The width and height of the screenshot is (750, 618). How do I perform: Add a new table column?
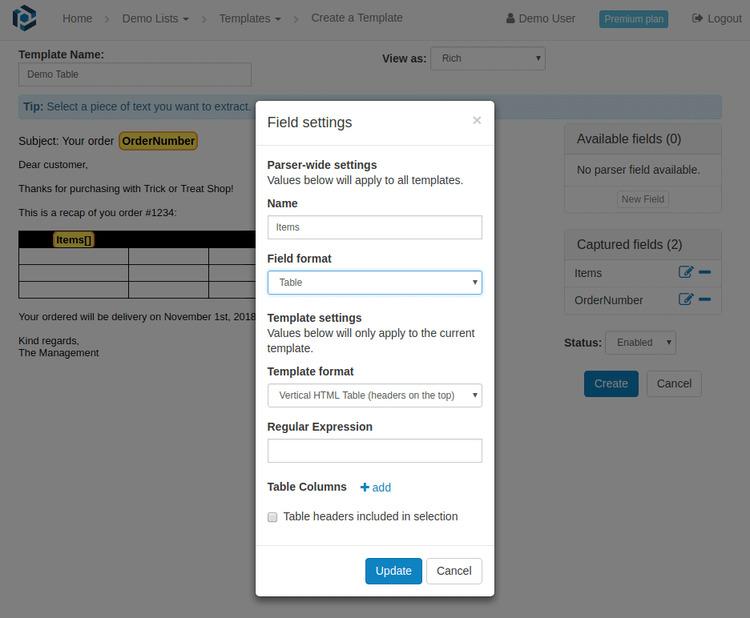pyautogui.click(x=375, y=487)
